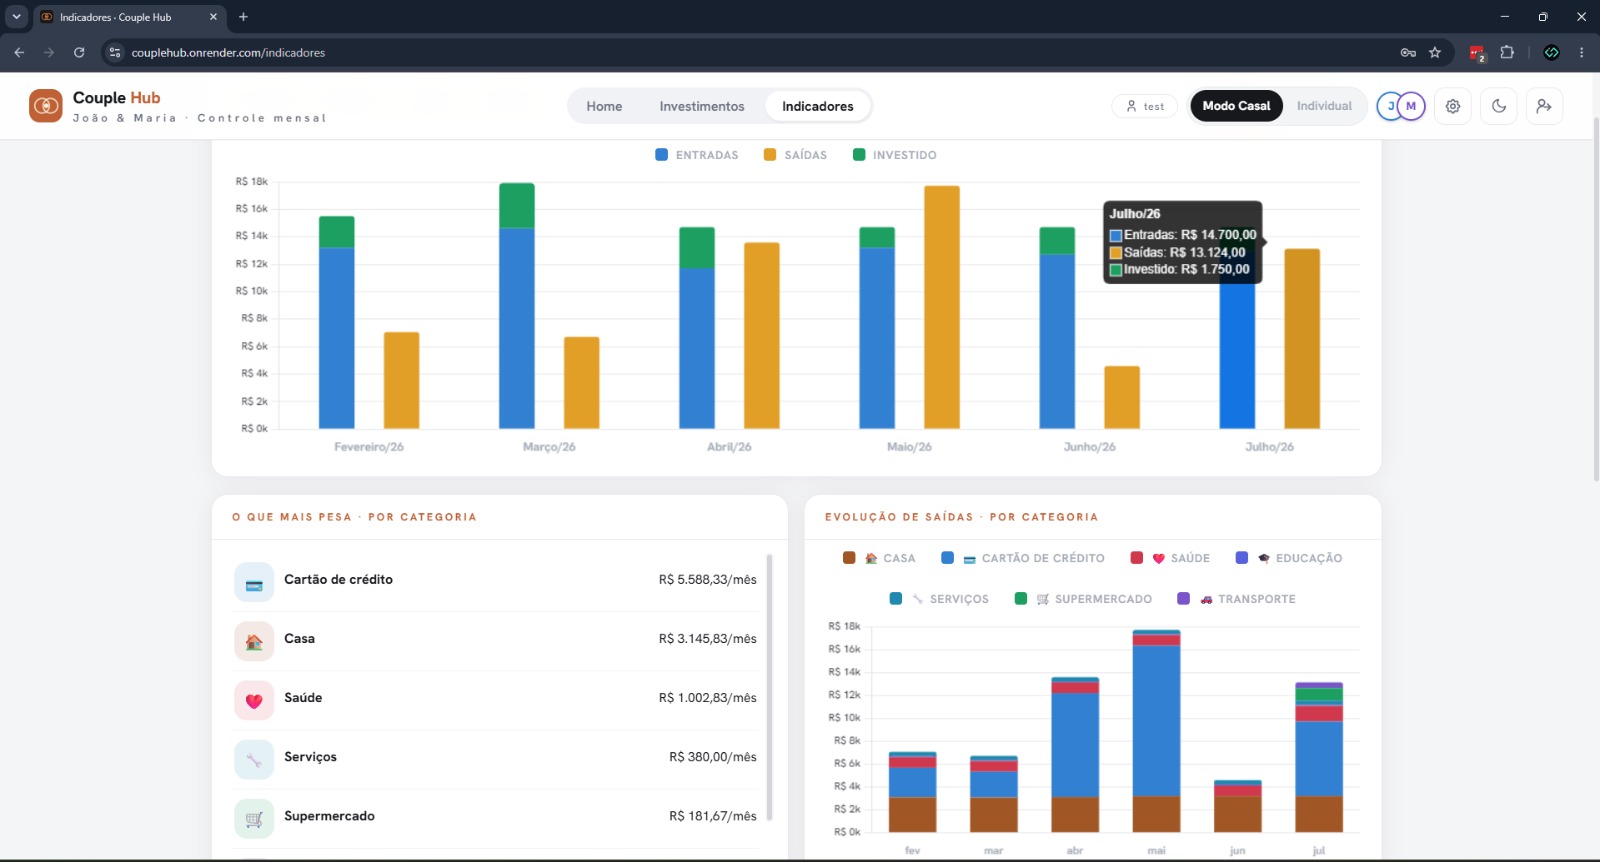Click Fevereiro/26 blue Entradas bar
Viewport: 1600px width, 862px height.
coord(337,338)
